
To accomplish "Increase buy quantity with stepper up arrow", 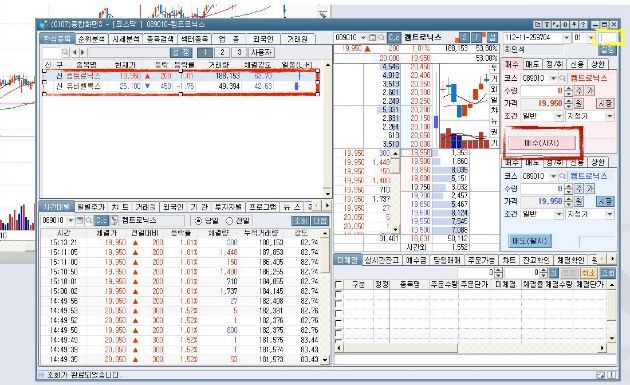I will tap(568, 89).
